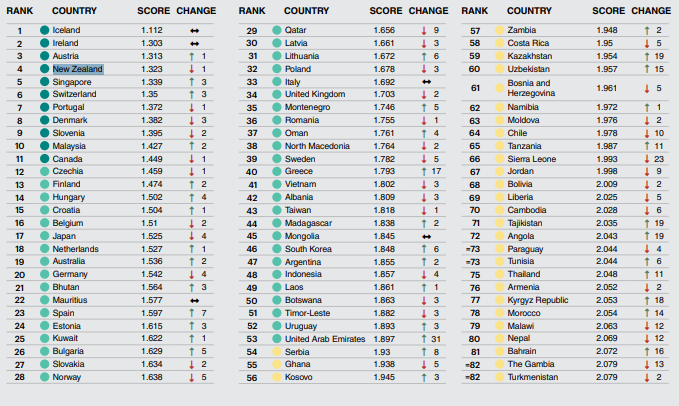
Task: Click the up arrow in Spain's row
Action: [x=191, y=313]
